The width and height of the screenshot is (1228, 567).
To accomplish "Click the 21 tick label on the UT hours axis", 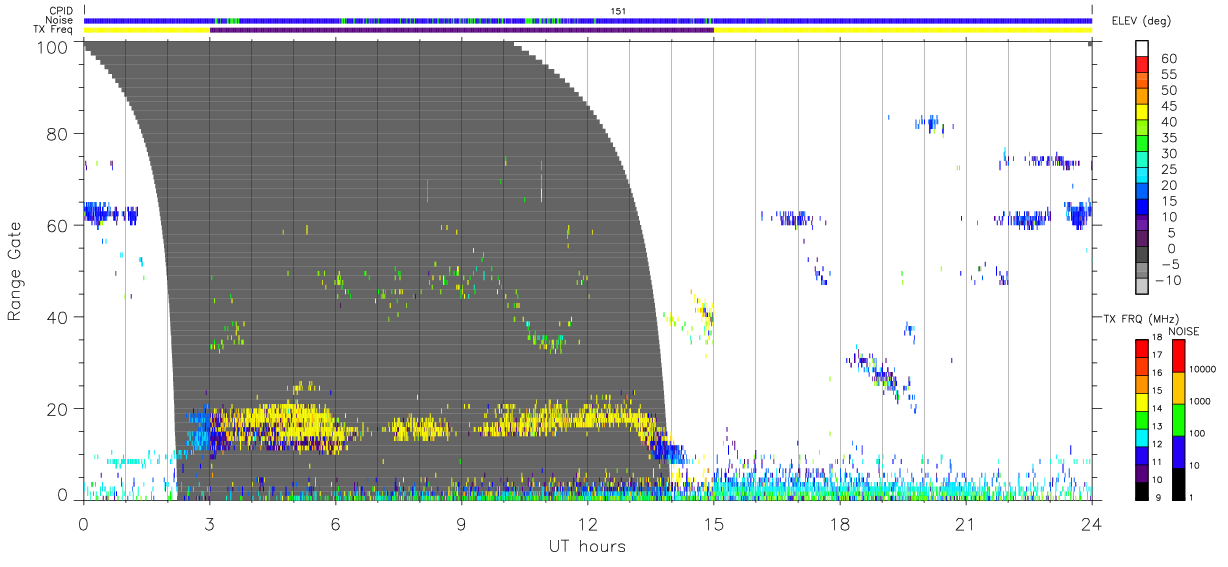I will pos(965,524).
